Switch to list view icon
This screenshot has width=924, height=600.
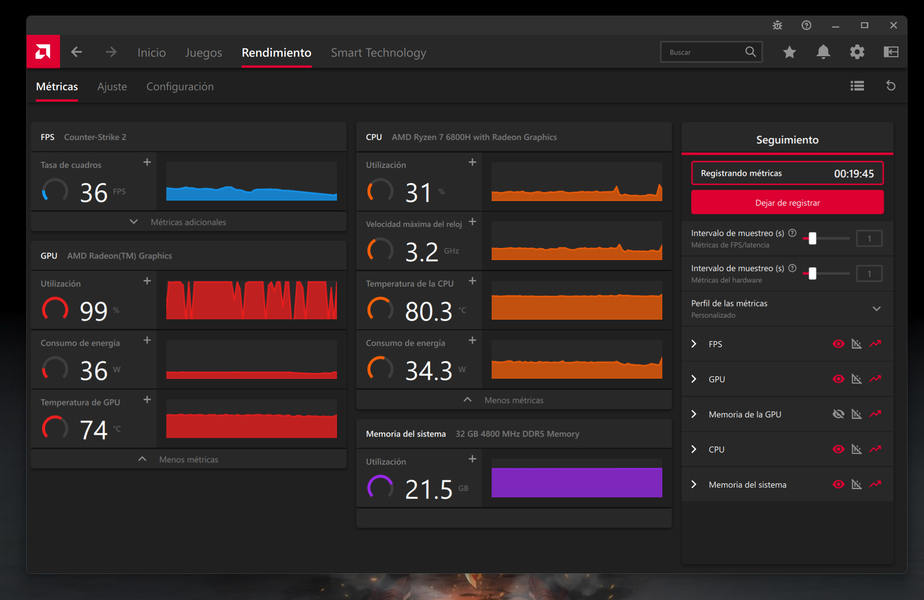[857, 87]
